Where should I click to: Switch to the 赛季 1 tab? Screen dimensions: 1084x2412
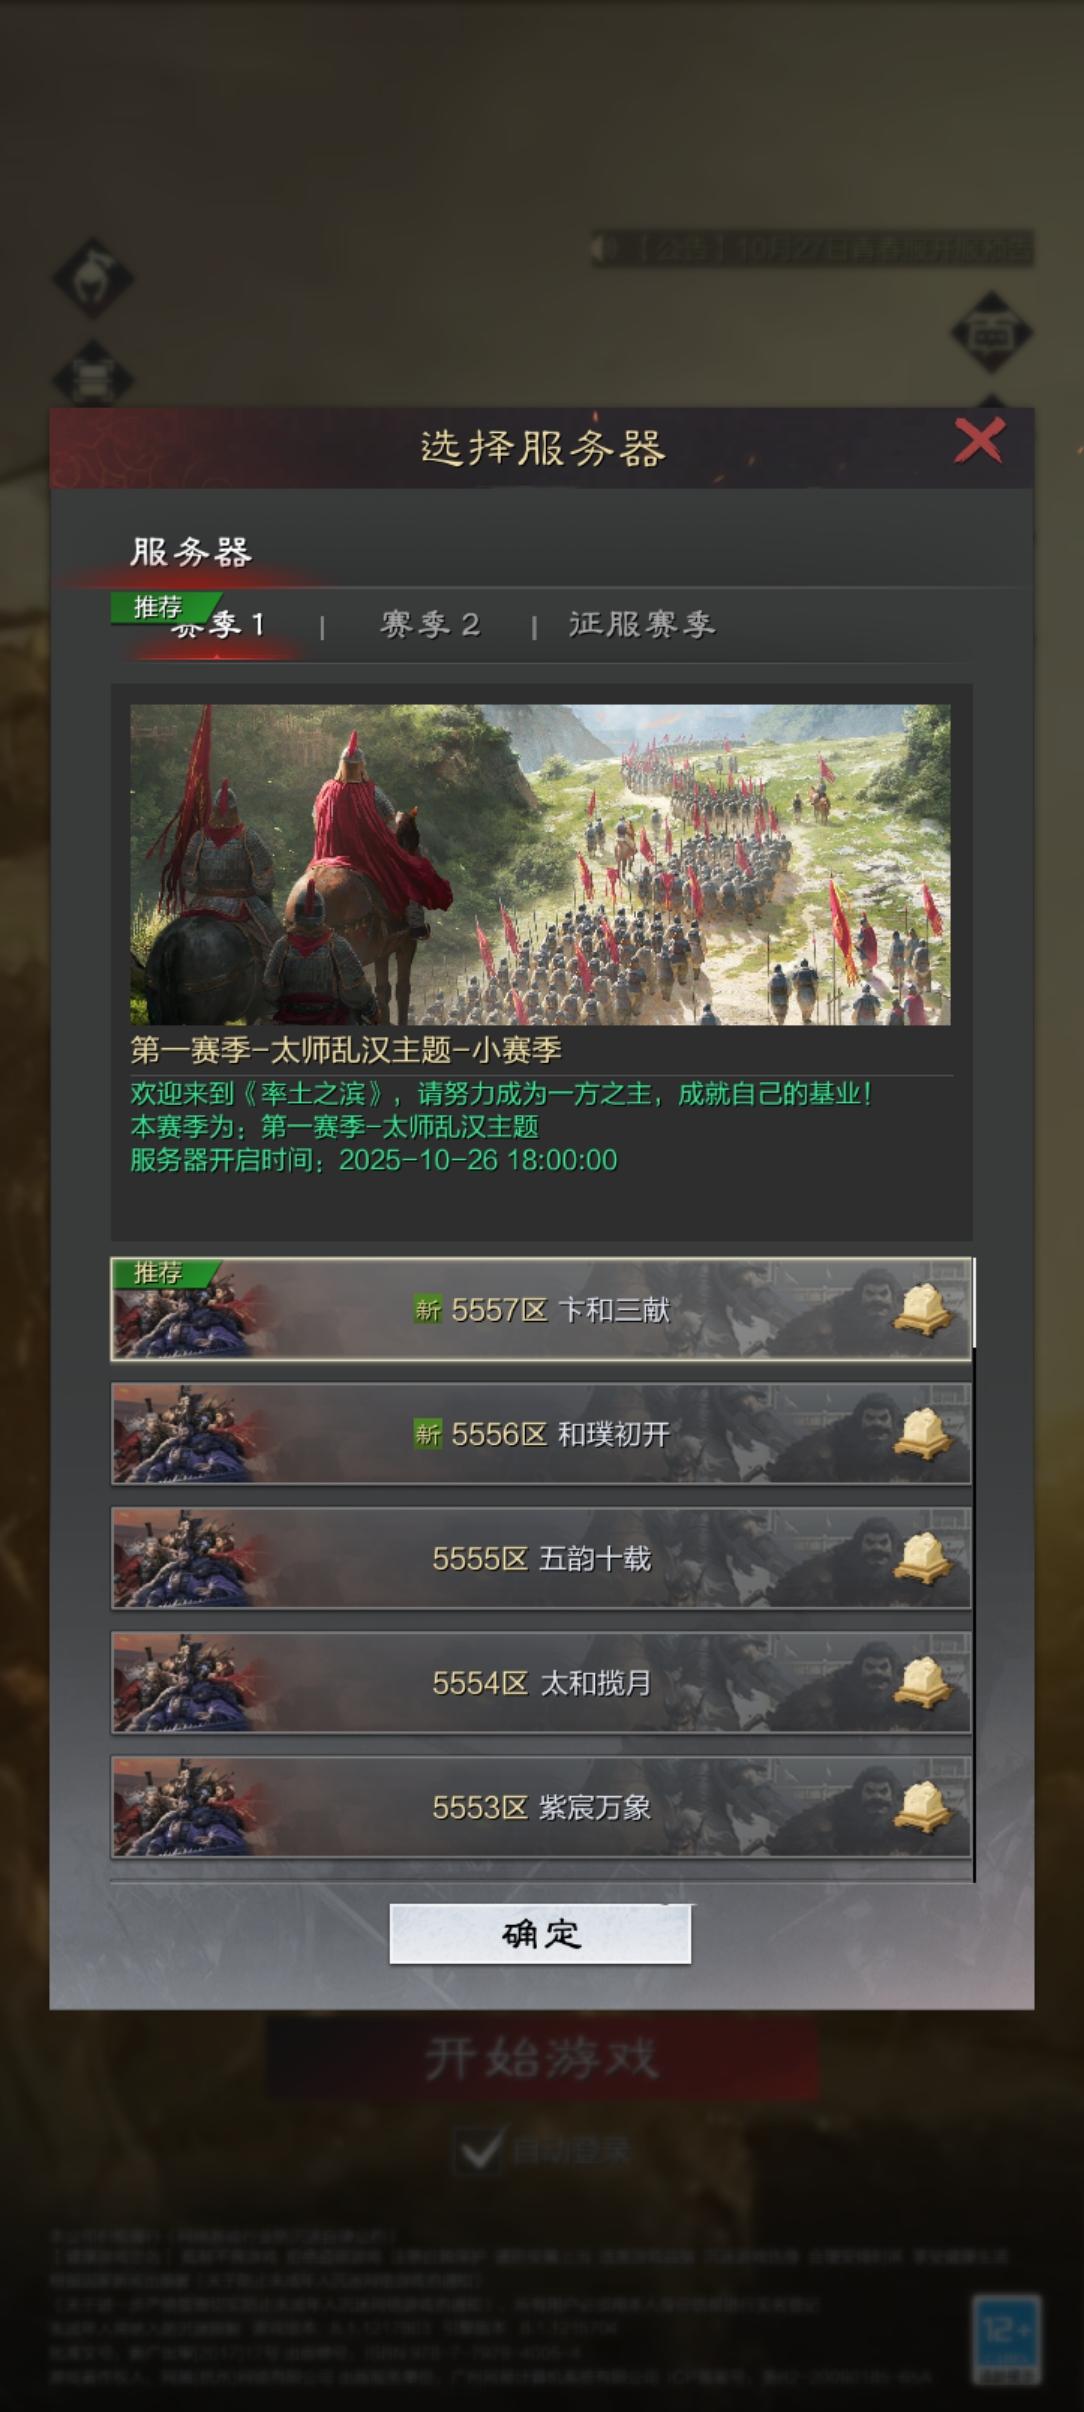216,624
